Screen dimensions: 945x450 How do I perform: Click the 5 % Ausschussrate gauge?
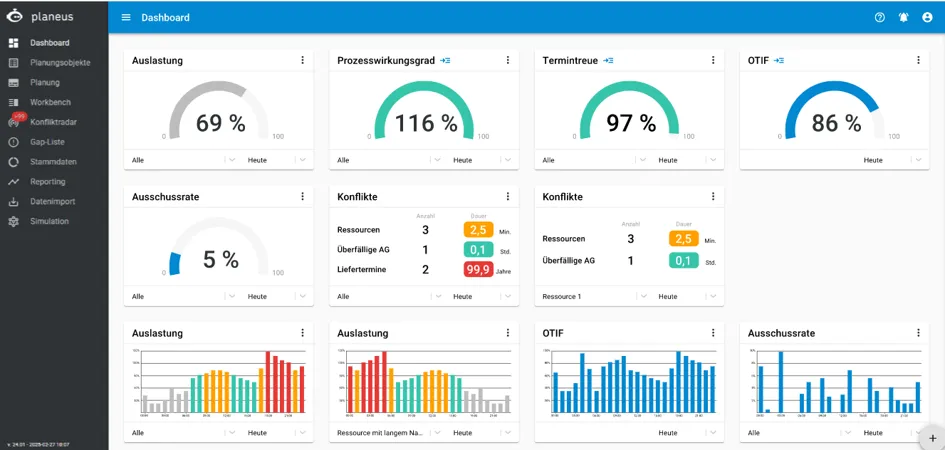pyautogui.click(x=219, y=246)
